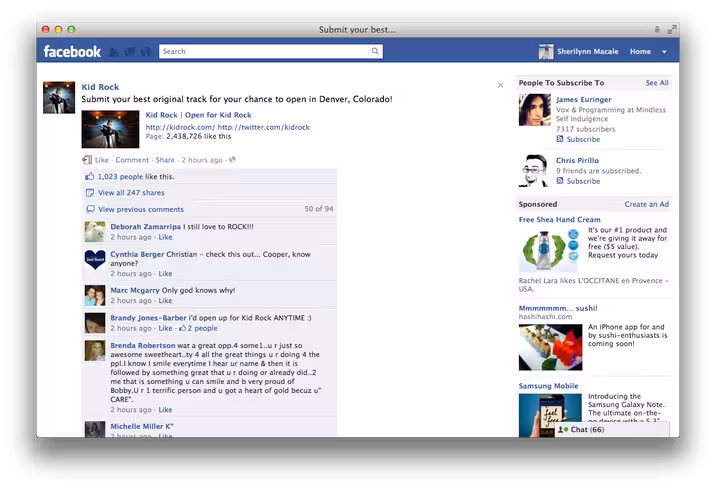Go to Home in the header
716x488 pixels.
pyautogui.click(x=640, y=52)
